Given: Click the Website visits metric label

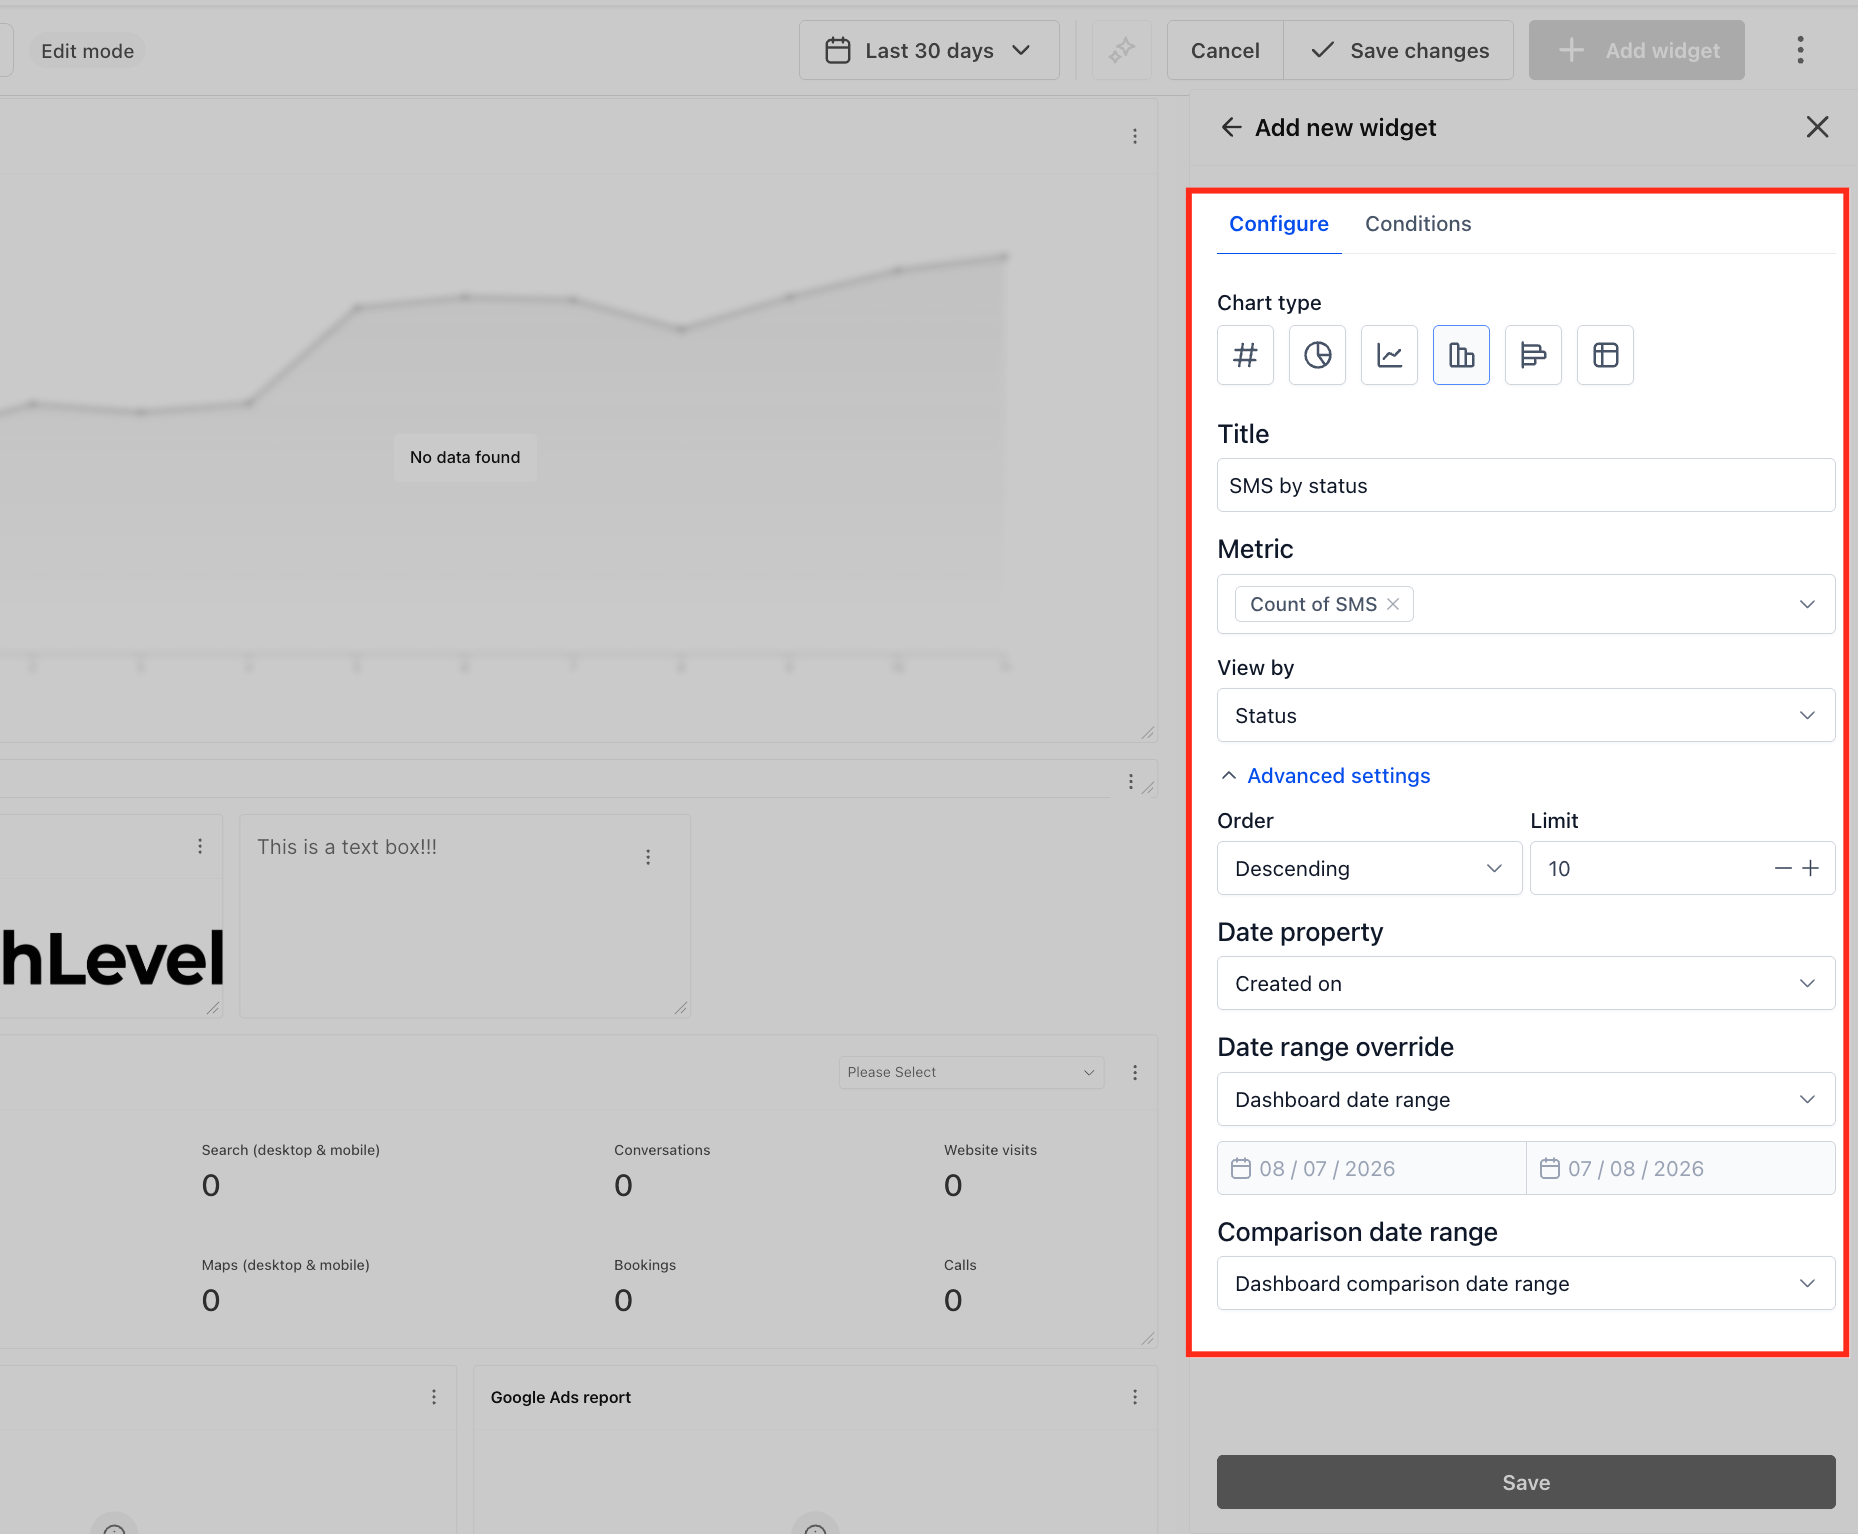Looking at the screenshot, I should 990,1150.
